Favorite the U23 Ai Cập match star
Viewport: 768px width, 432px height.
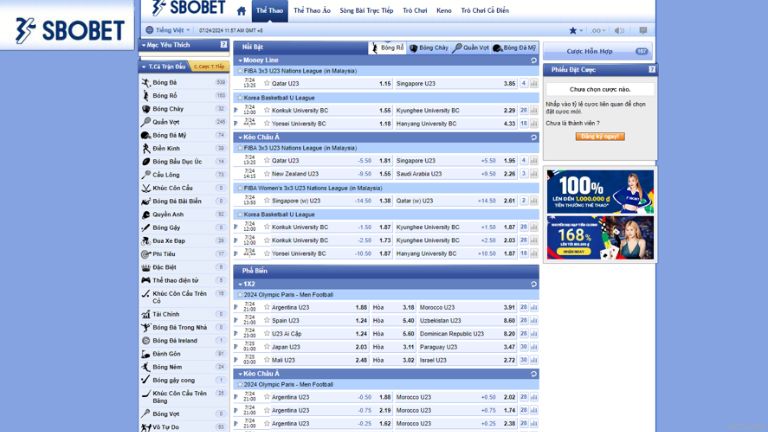click(267, 334)
